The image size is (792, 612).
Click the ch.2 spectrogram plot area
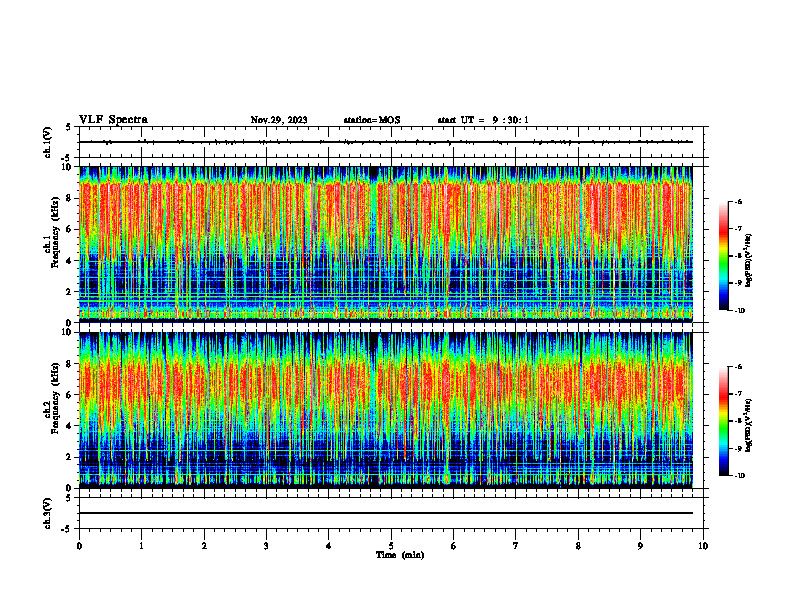(385, 410)
